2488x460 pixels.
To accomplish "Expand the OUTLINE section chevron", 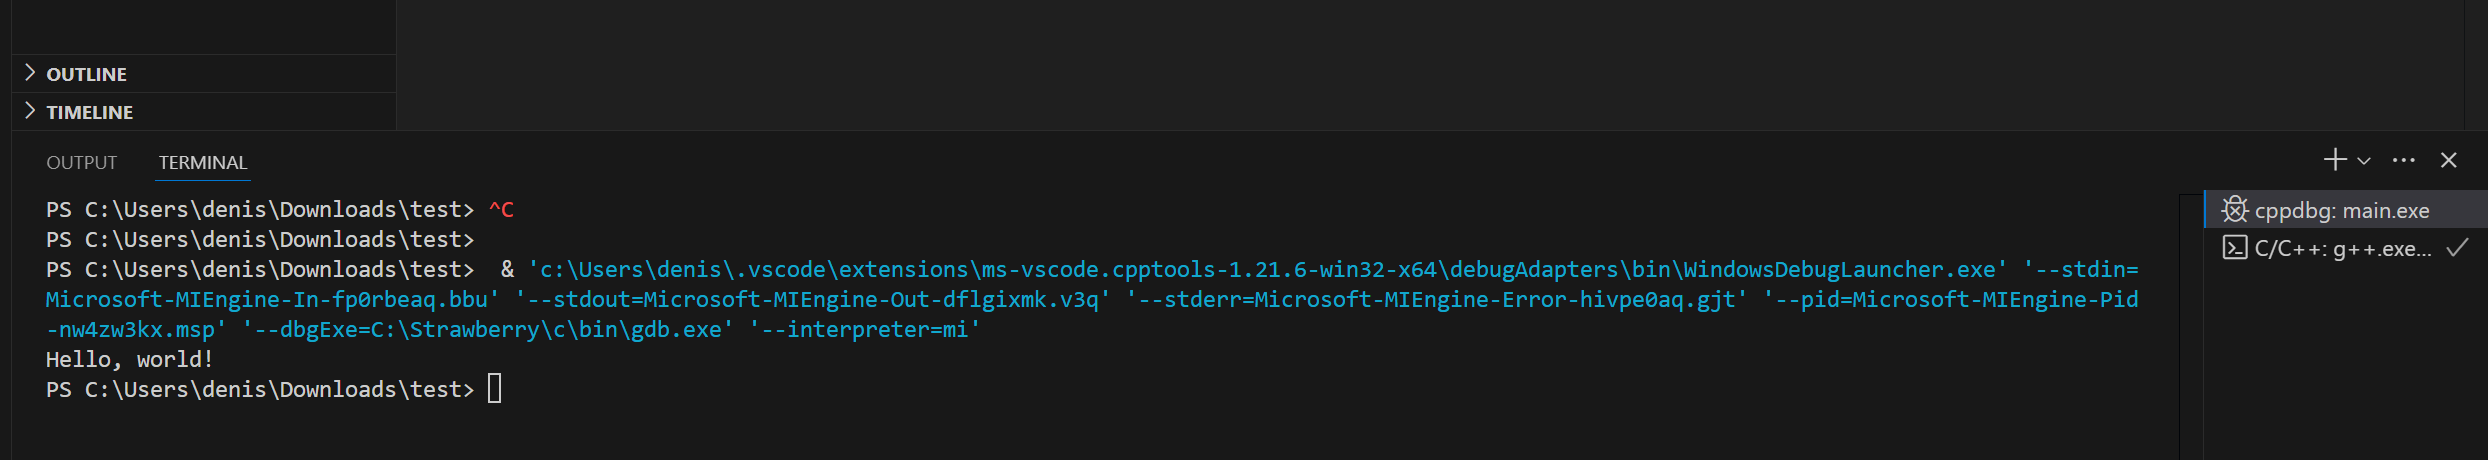I will [30, 73].
